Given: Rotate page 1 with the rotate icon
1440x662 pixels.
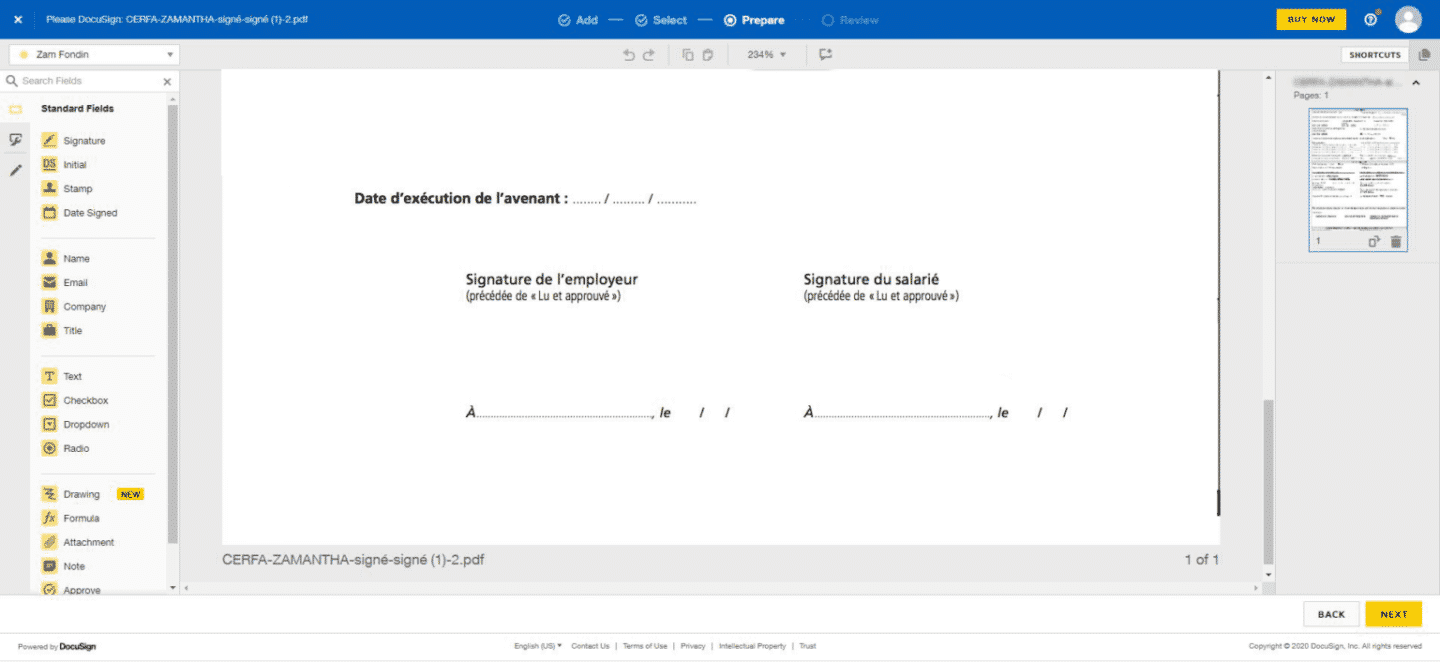Looking at the screenshot, I should point(1374,242).
